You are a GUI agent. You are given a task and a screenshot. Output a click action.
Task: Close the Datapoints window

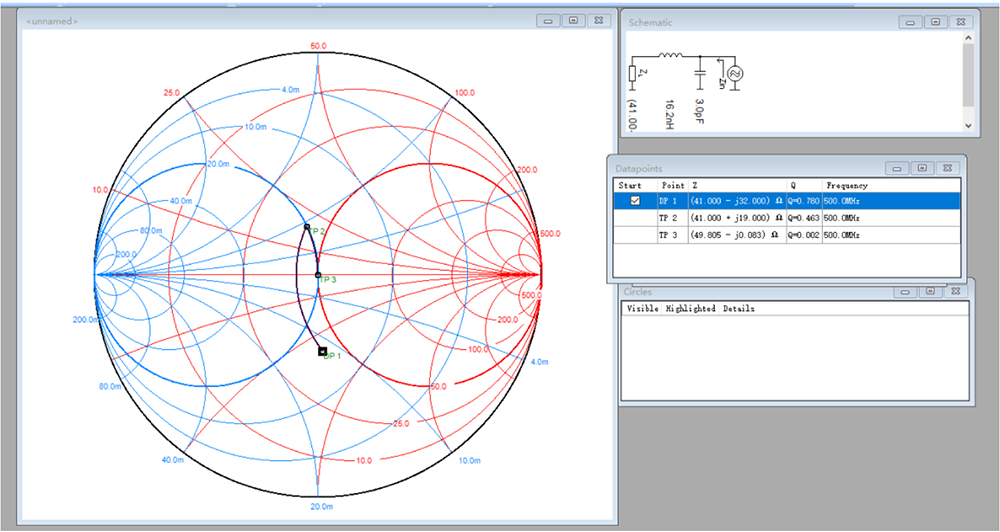pyautogui.click(x=948, y=168)
